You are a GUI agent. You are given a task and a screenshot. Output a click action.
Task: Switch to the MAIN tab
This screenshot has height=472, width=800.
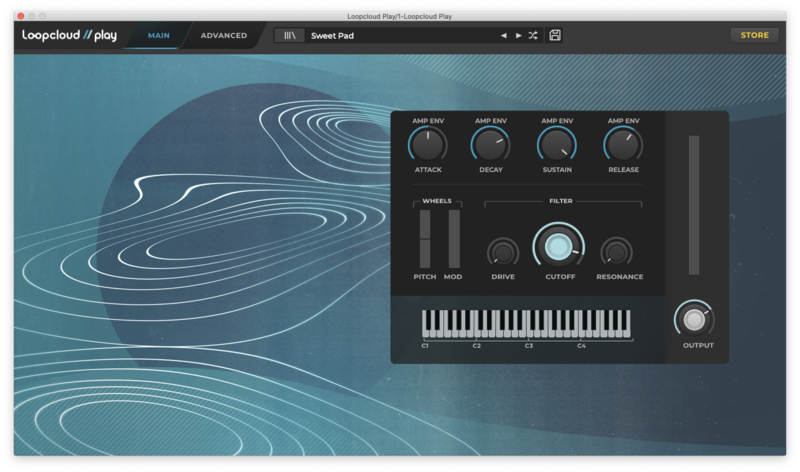coord(158,35)
